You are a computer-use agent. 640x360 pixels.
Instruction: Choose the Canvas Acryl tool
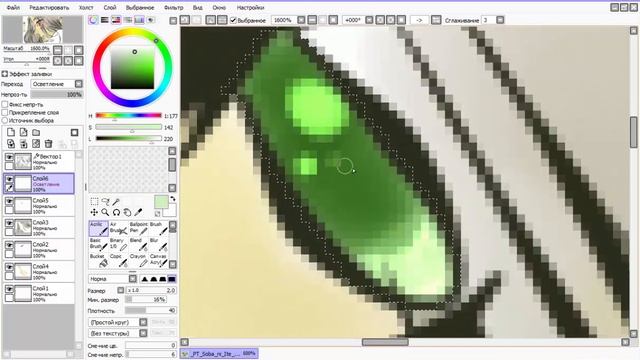(x=158, y=260)
